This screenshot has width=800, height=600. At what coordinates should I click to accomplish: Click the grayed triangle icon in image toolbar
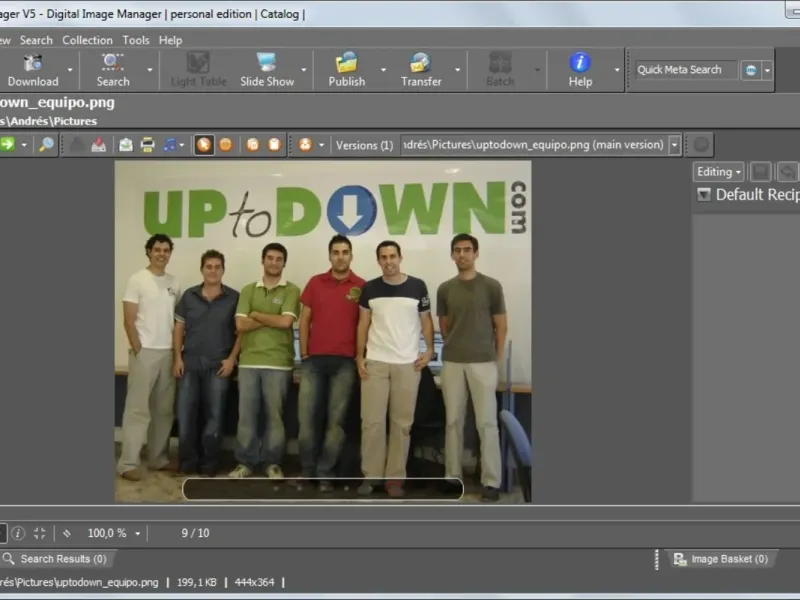point(77,145)
